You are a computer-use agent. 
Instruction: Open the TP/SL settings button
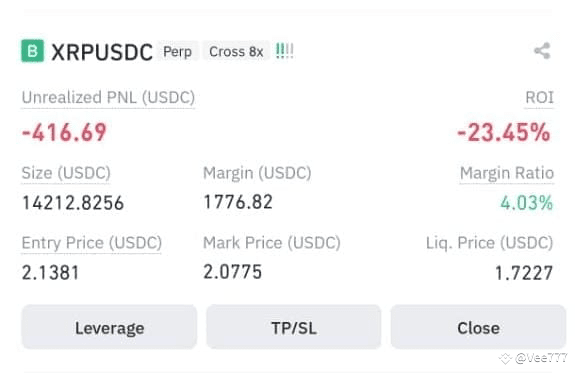[x=294, y=327]
